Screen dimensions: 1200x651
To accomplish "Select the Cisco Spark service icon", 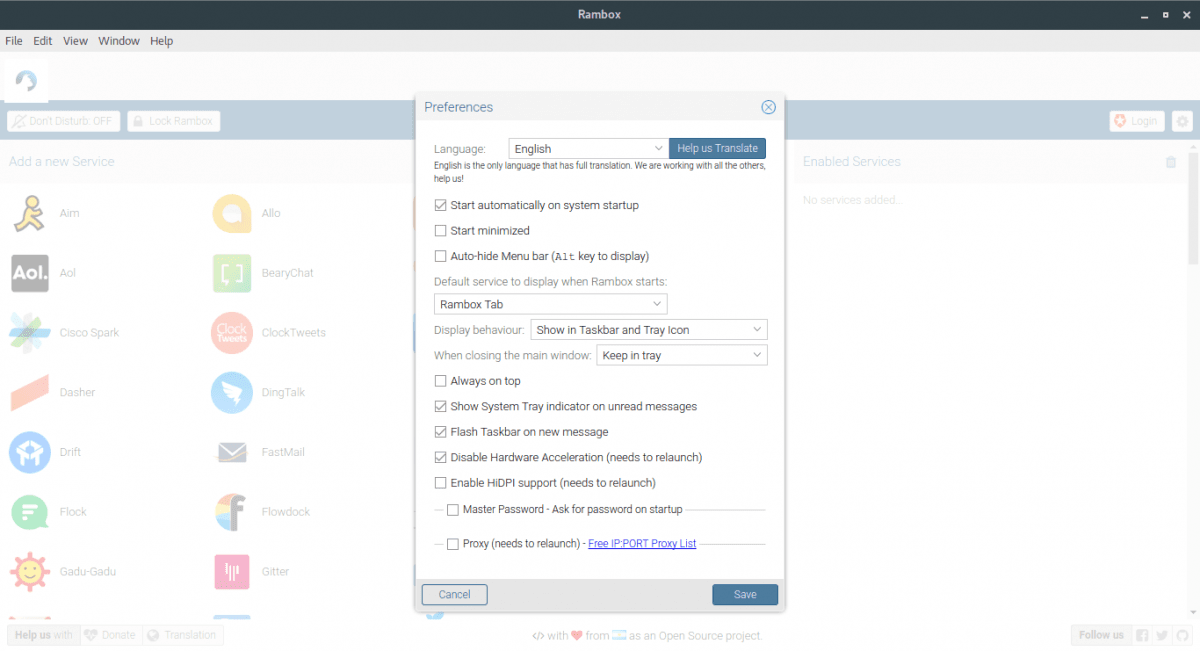I will 29,333.
